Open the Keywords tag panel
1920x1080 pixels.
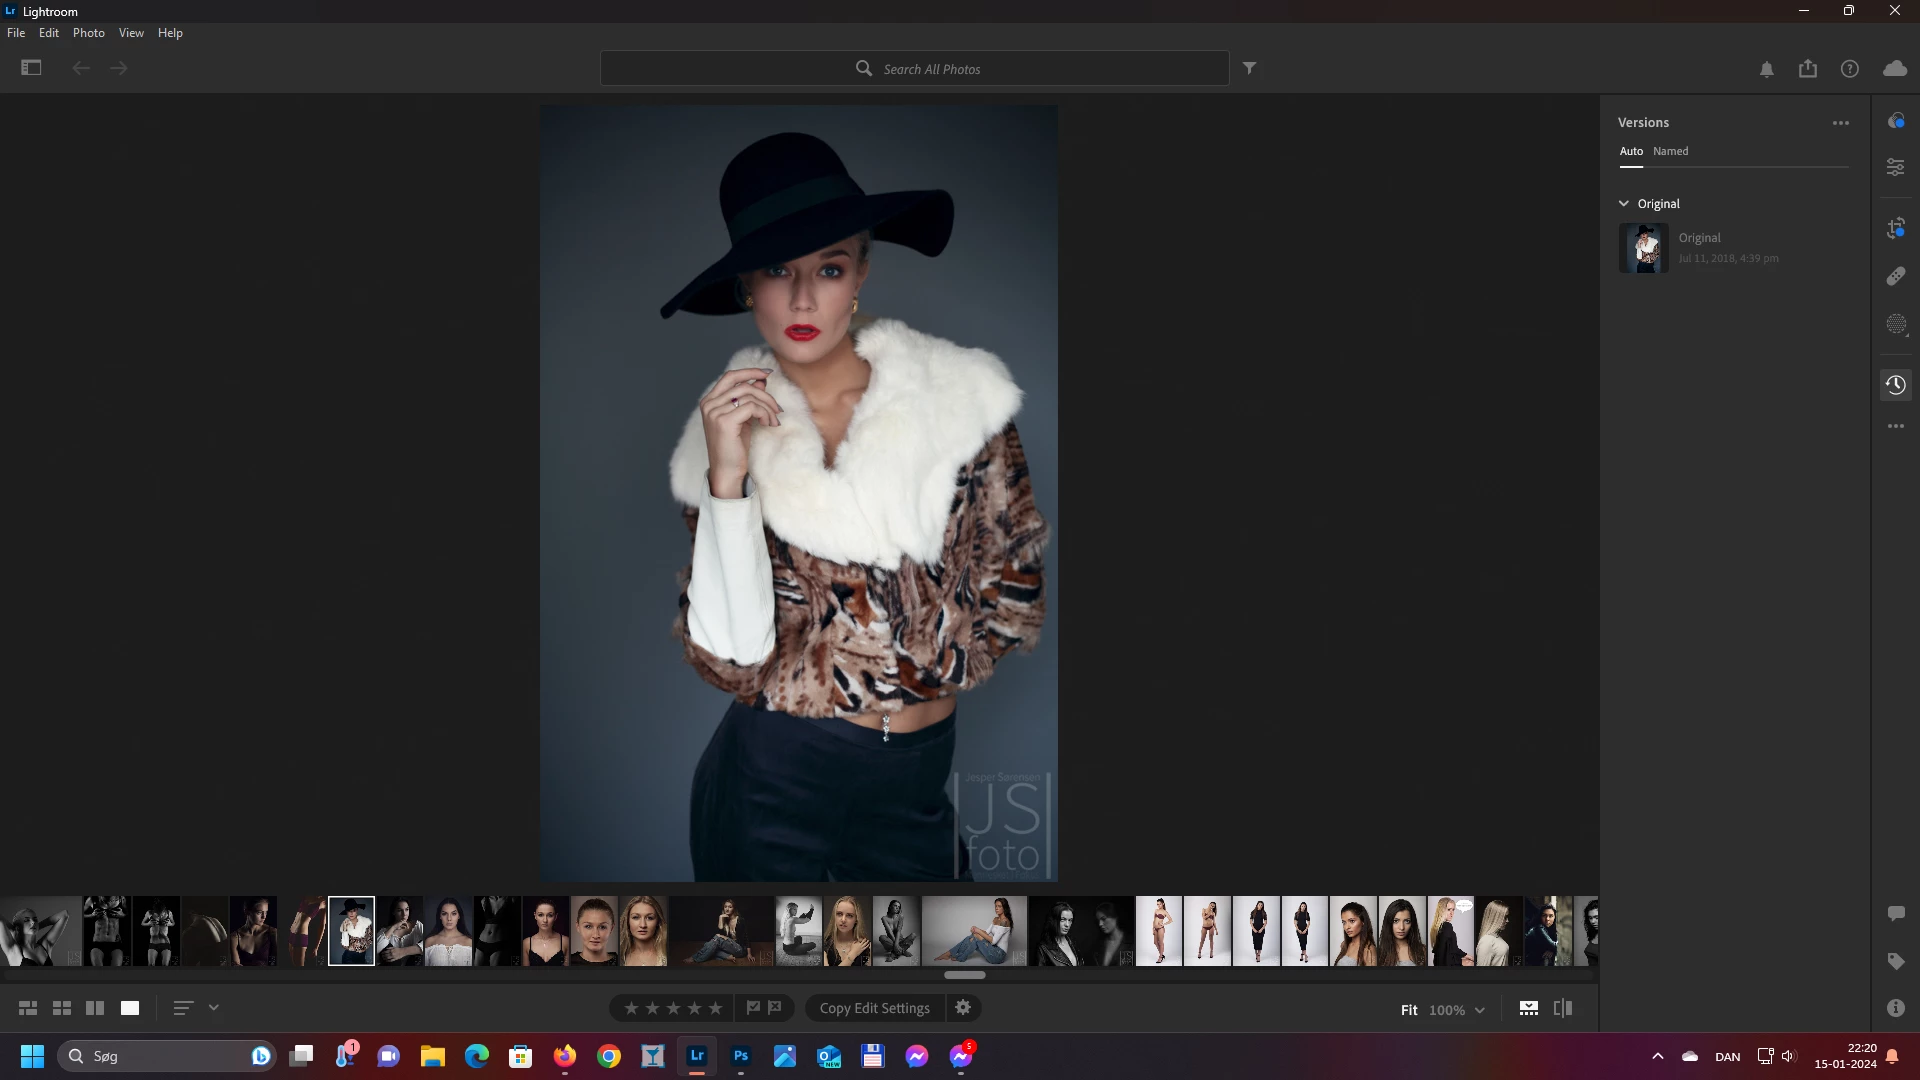[x=1895, y=961]
